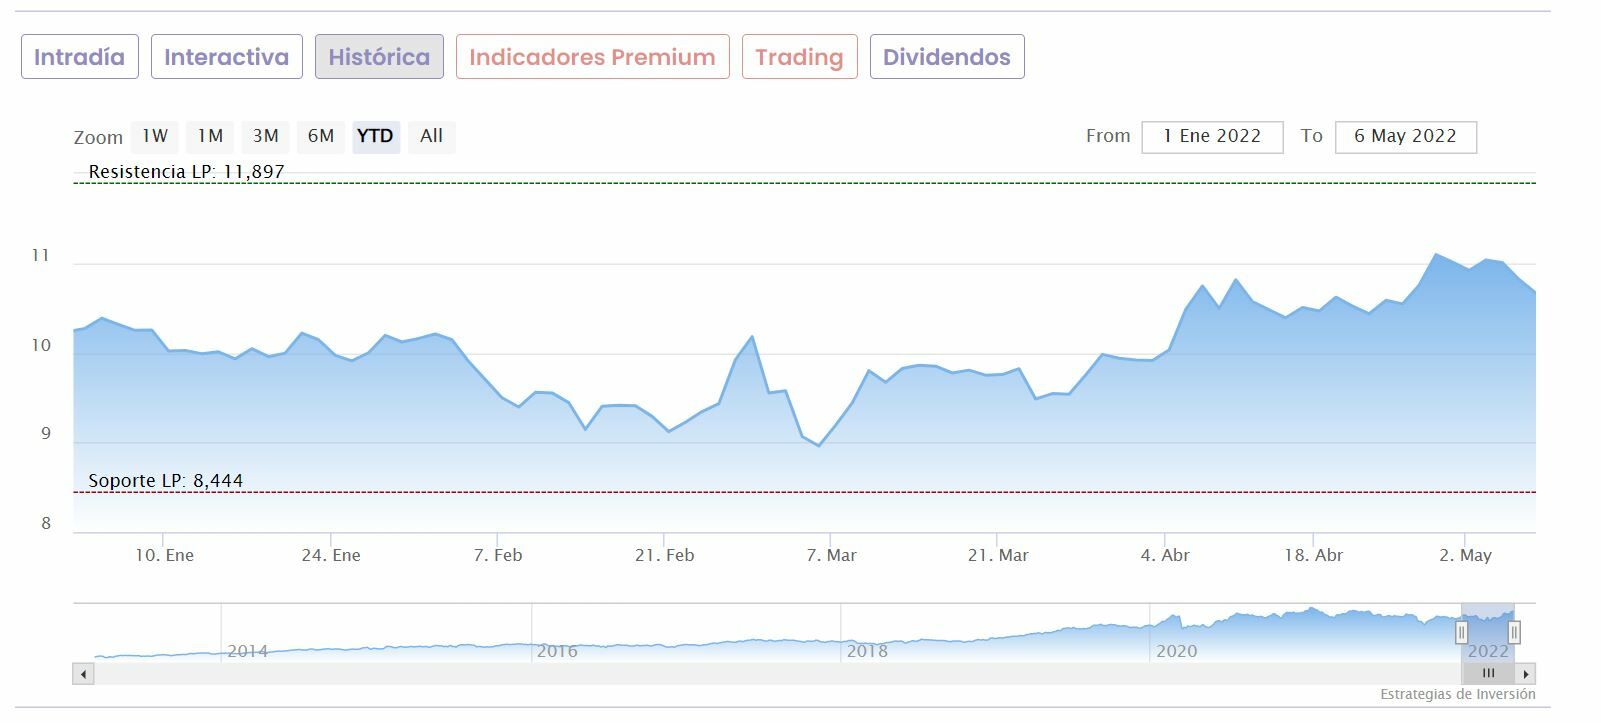Click the navigator scroll left arrow
This screenshot has width=1601, height=723.
(83, 674)
